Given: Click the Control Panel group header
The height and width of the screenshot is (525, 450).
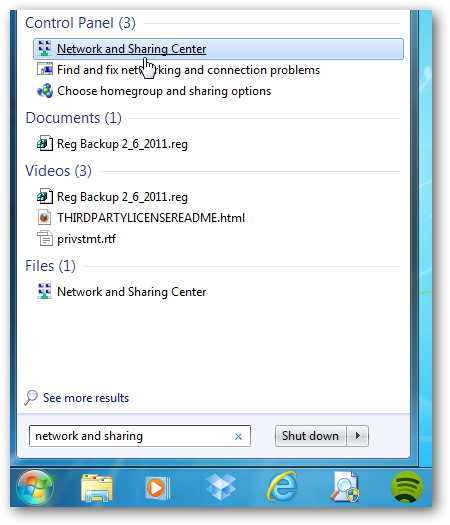Looking at the screenshot, I should [80, 23].
